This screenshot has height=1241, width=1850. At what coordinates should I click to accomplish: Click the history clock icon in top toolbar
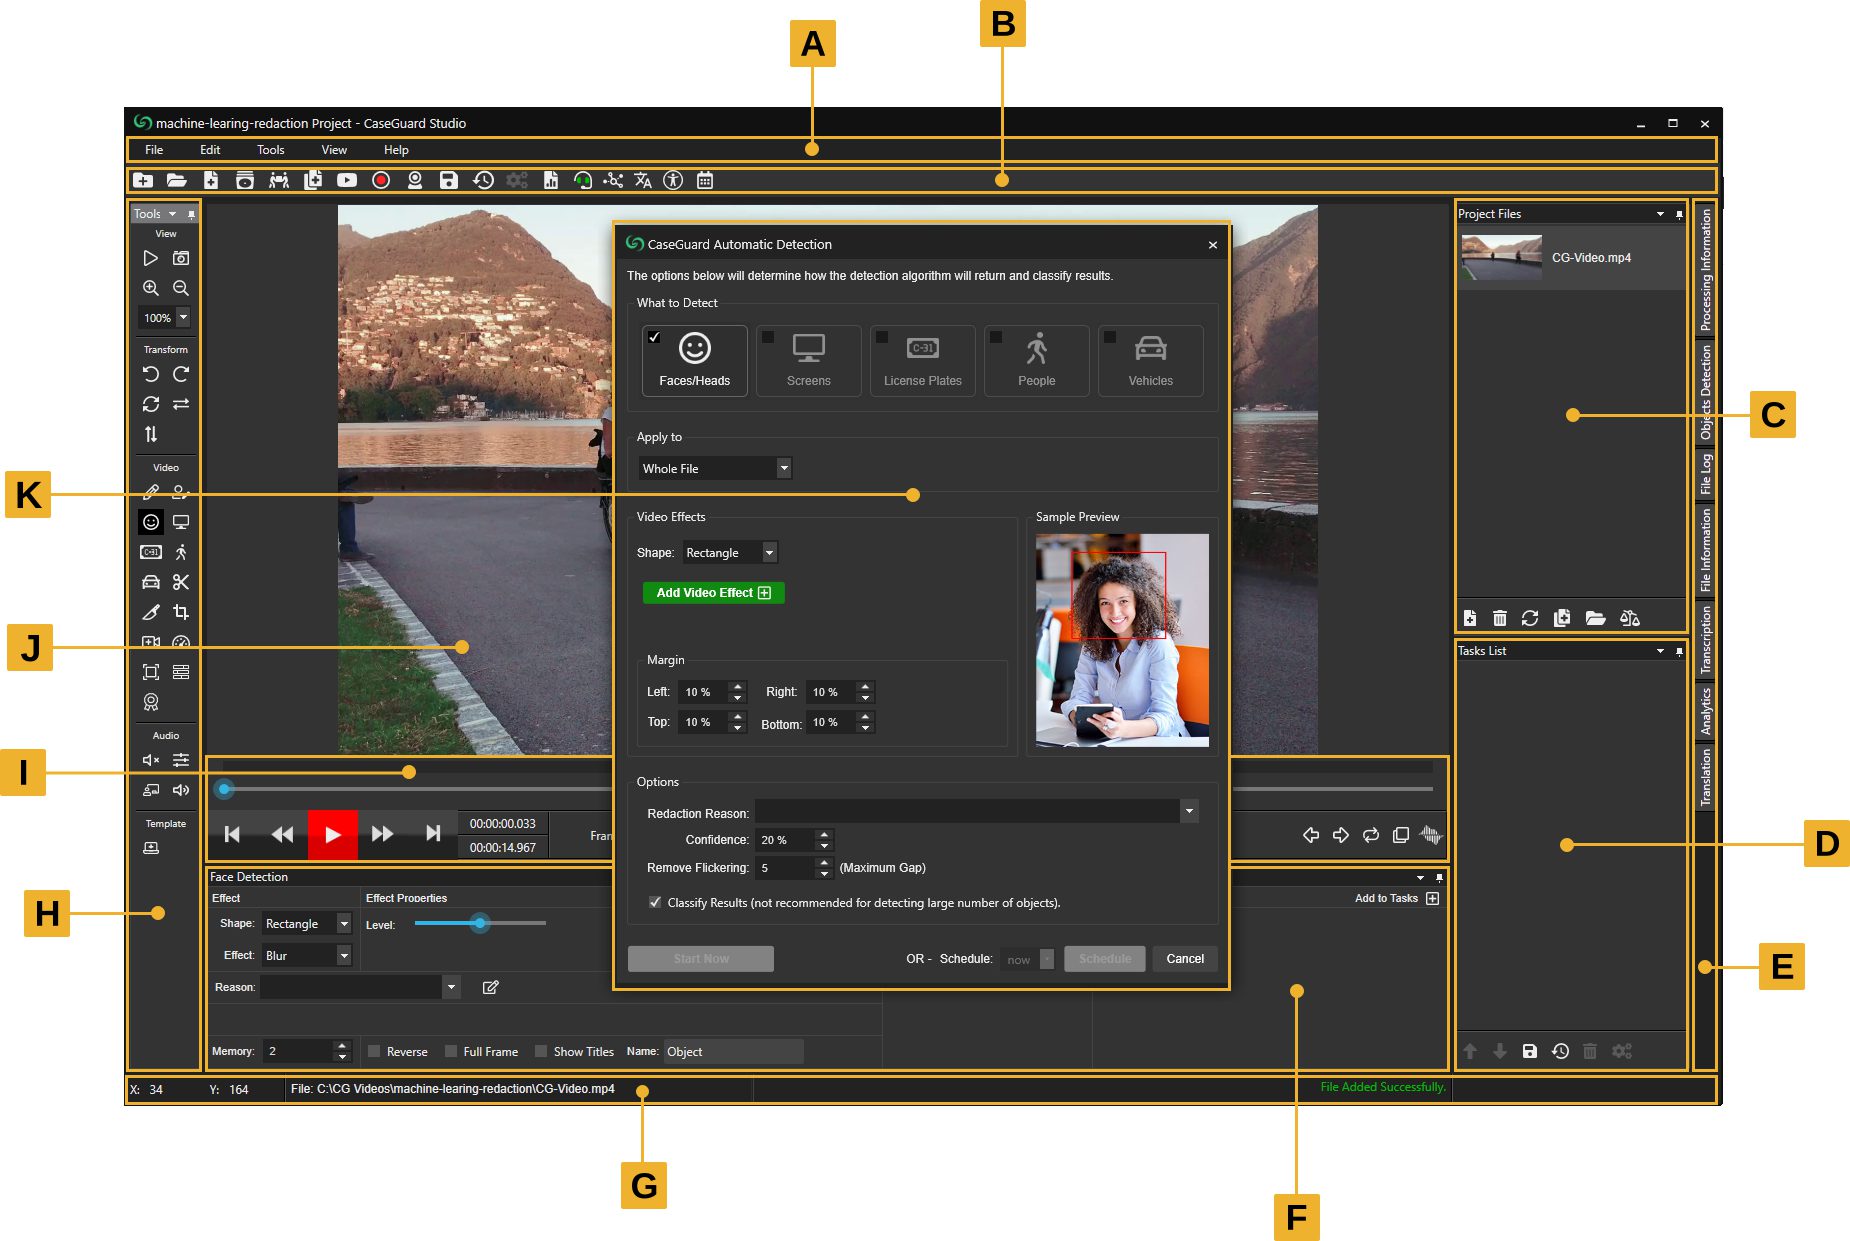[483, 180]
